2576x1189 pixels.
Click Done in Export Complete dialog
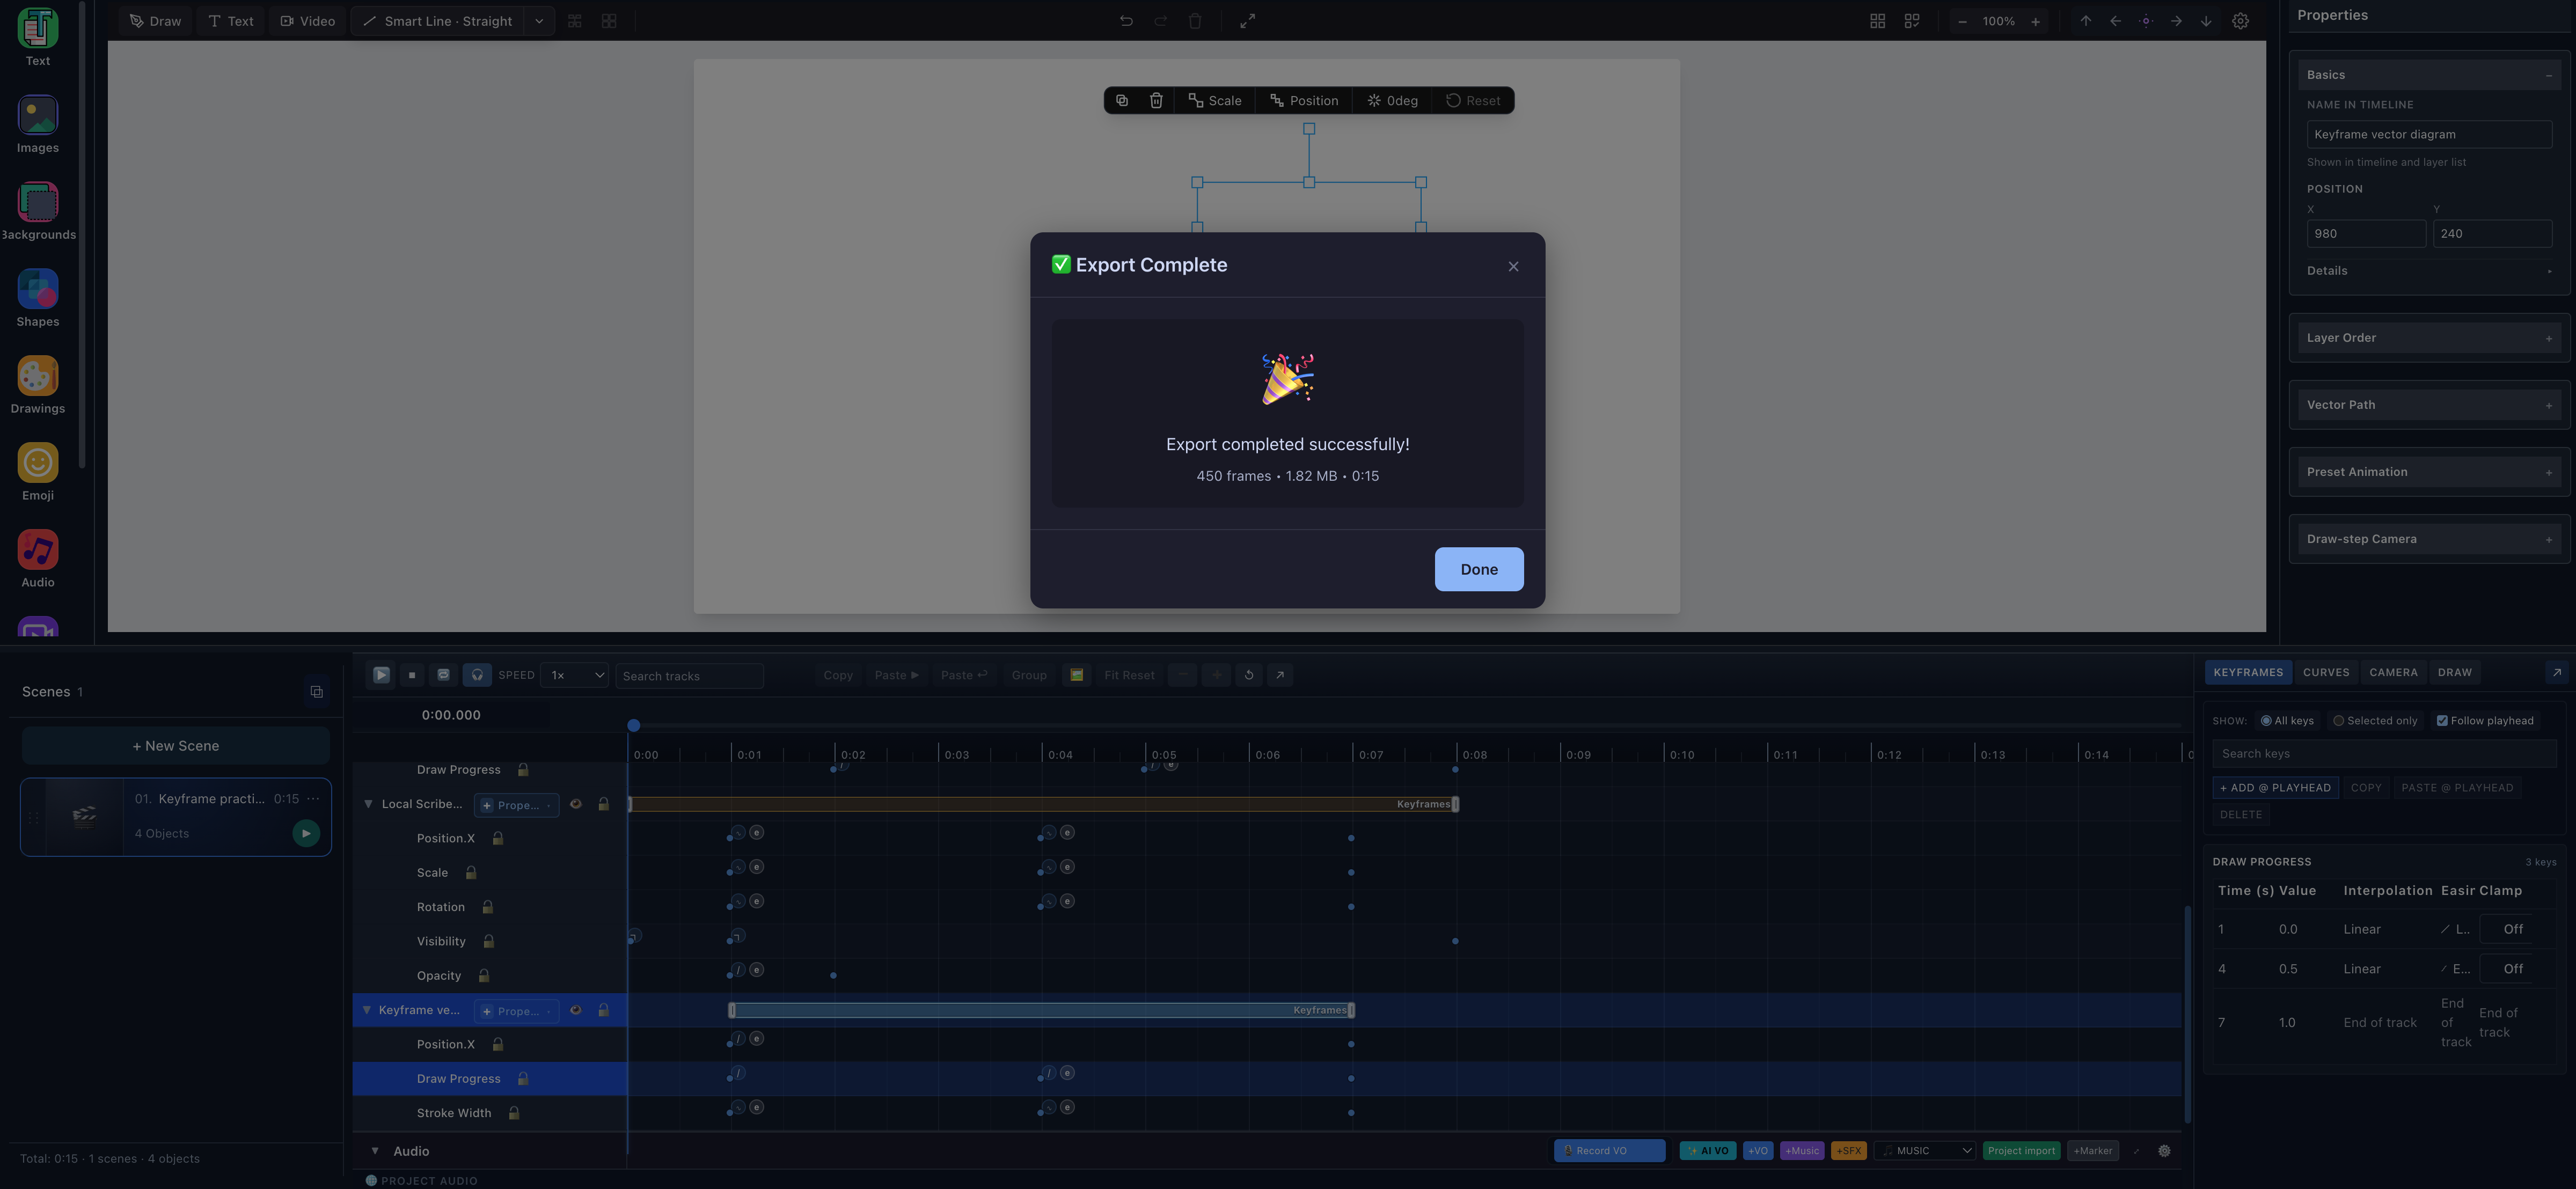1478,570
